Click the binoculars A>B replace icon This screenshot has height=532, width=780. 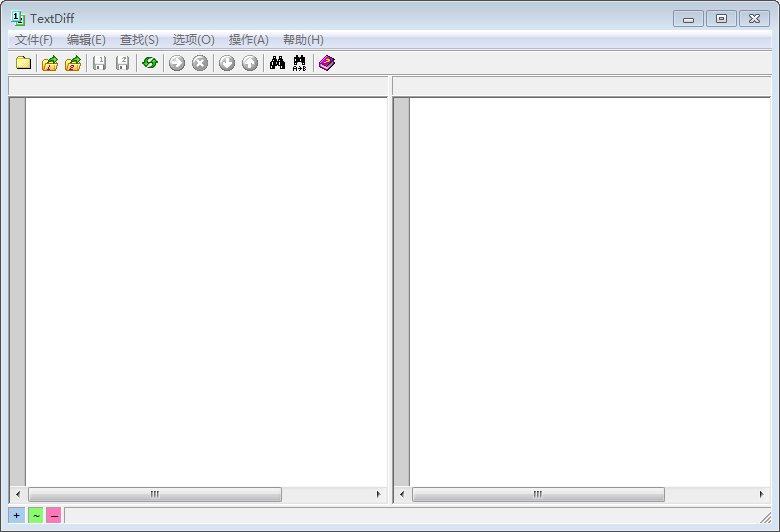click(299, 63)
